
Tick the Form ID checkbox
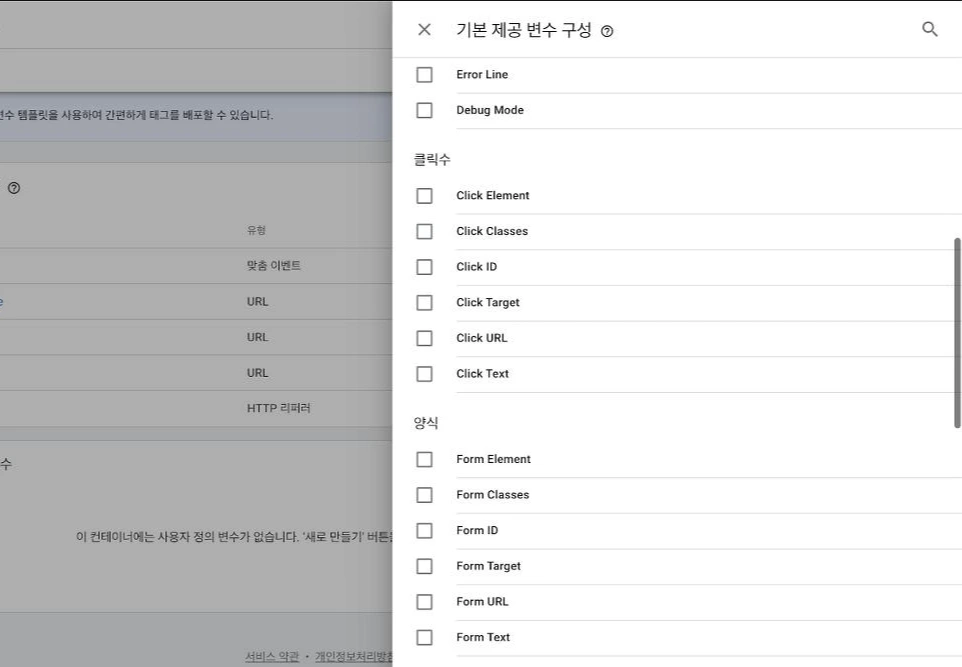click(x=424, y=531)
